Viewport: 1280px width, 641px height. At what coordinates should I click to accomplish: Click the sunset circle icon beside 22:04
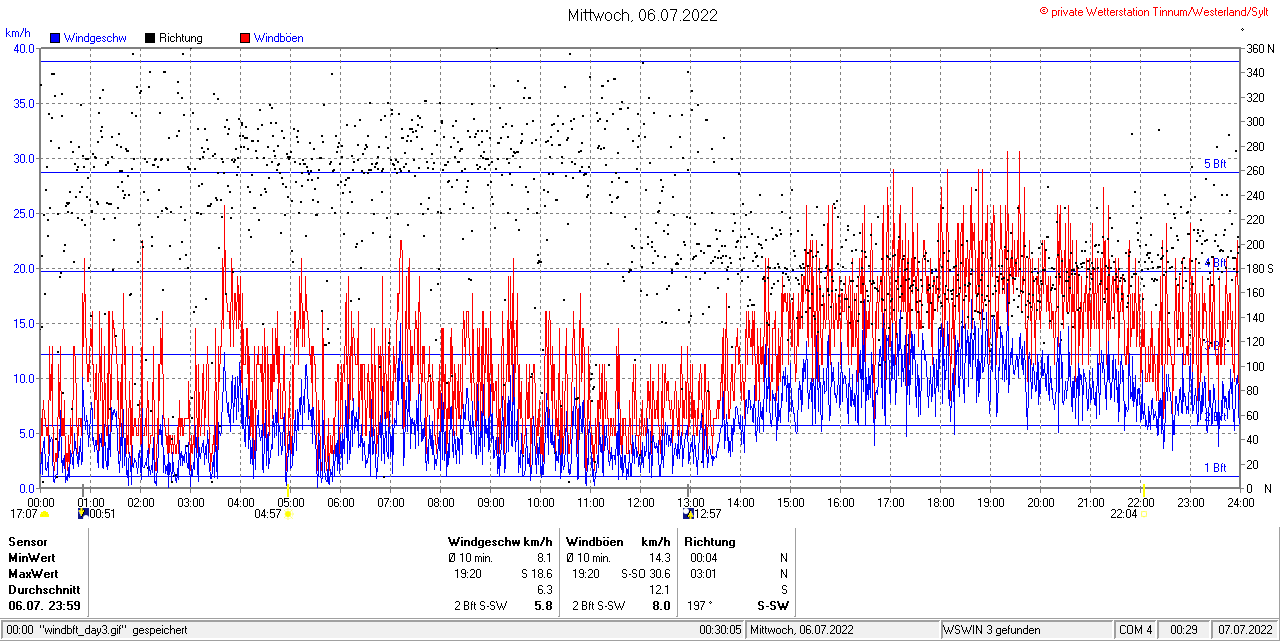[1144, 514]
